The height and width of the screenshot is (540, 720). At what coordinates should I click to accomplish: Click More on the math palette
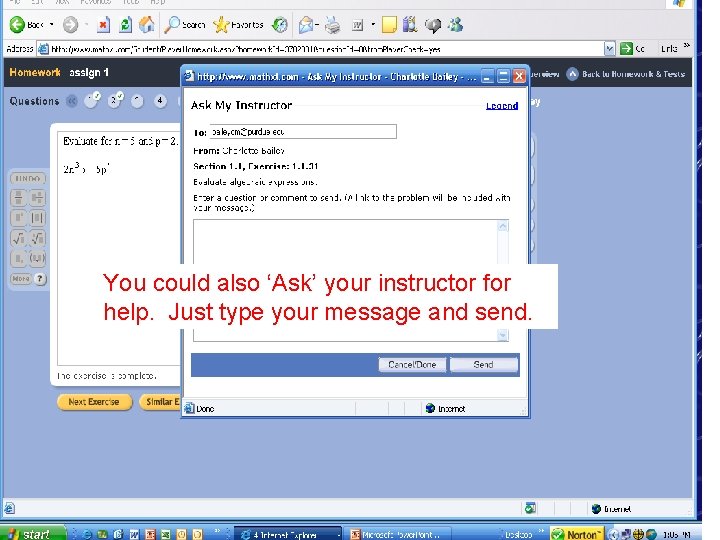point(21,279)
